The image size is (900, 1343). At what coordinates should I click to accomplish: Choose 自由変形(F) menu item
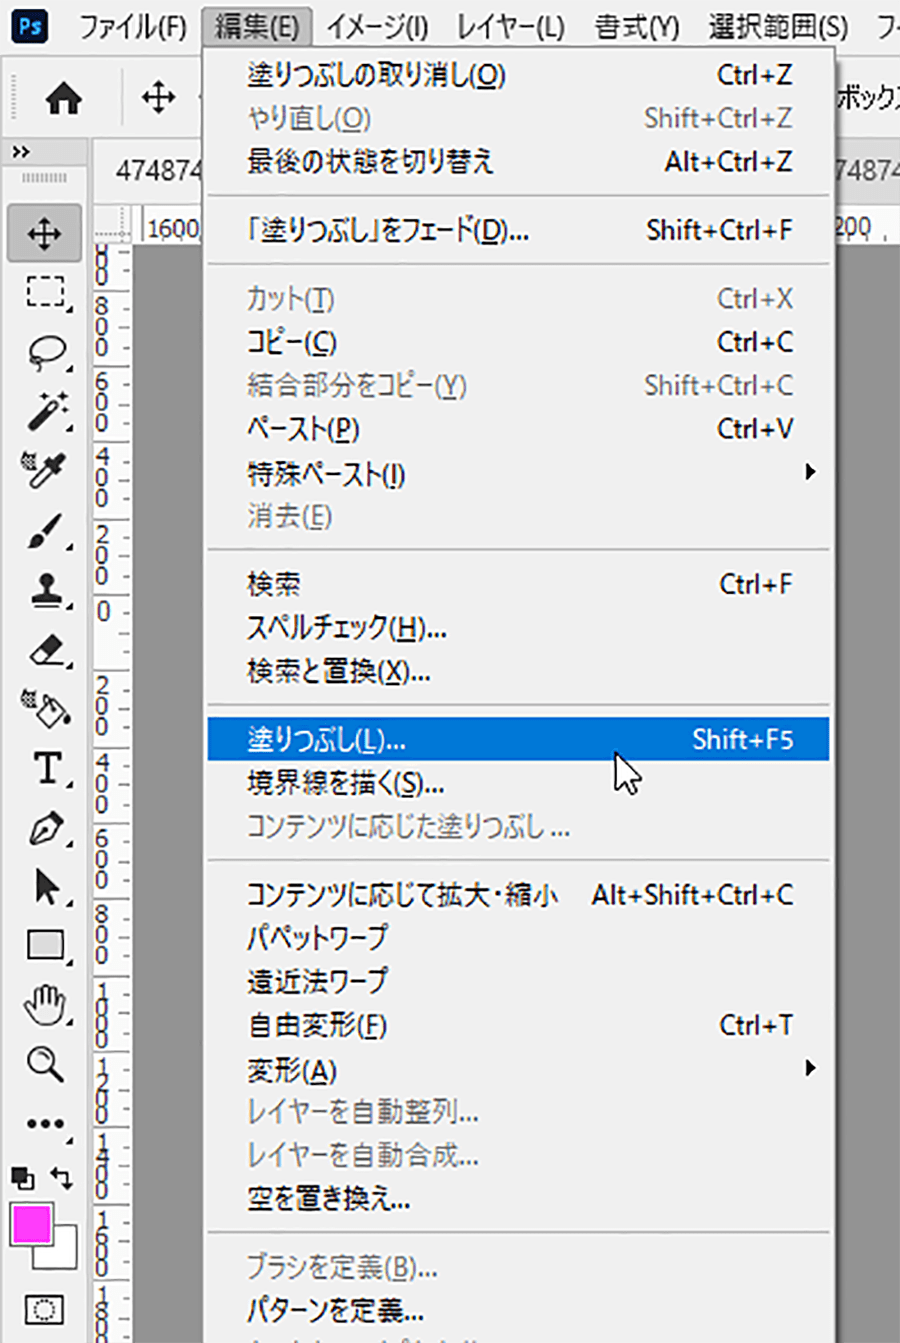click(518, 1025)
